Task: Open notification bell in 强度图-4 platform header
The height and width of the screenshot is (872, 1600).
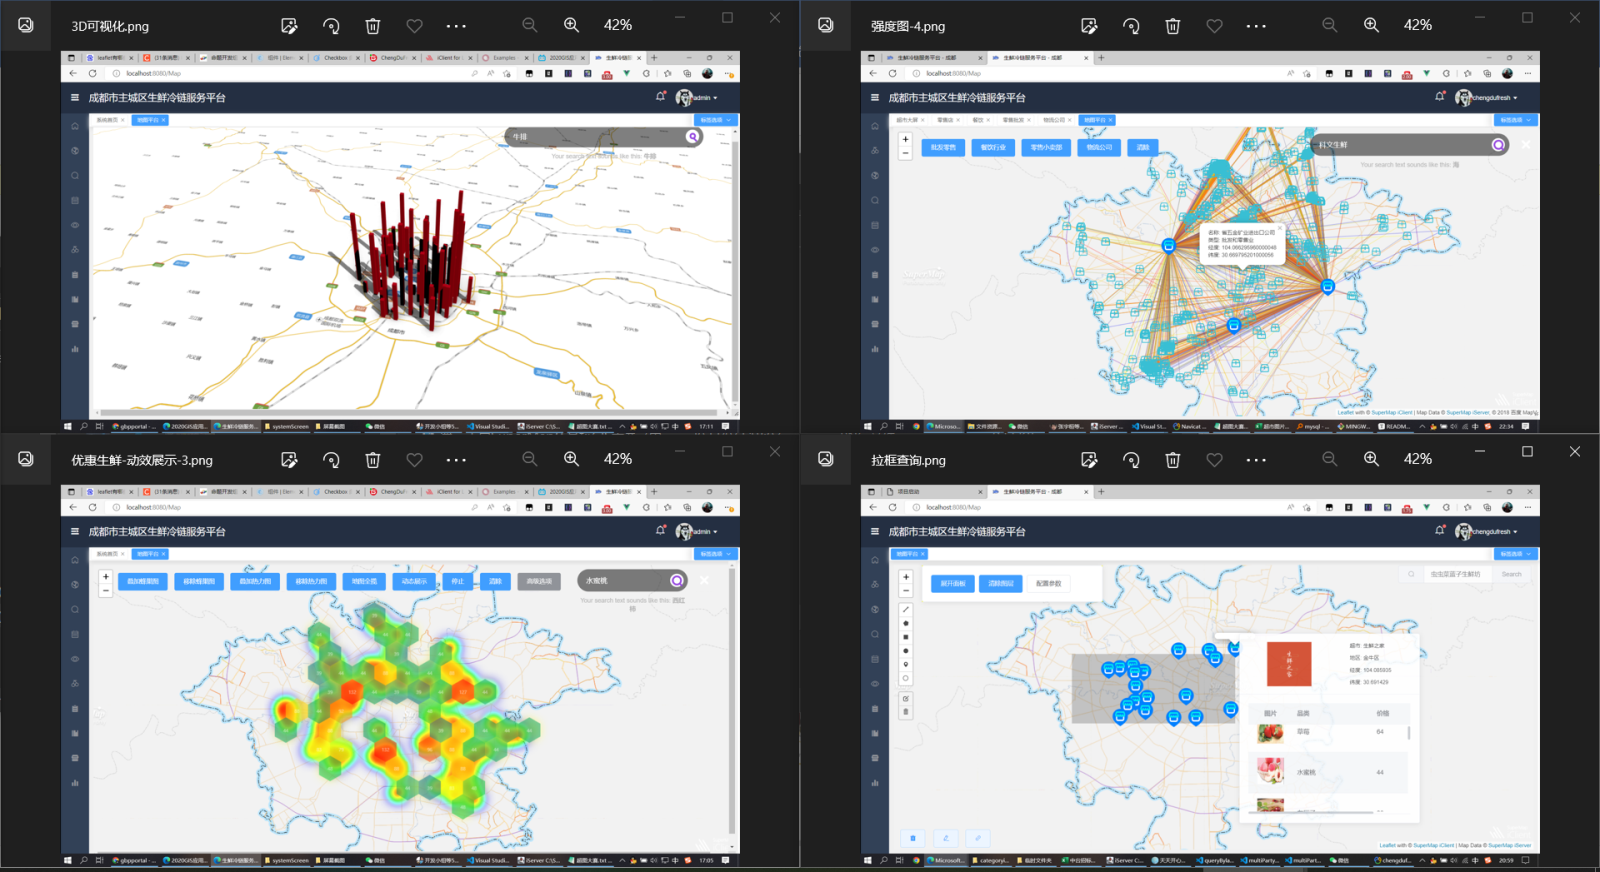Action: coord(1440,97)
